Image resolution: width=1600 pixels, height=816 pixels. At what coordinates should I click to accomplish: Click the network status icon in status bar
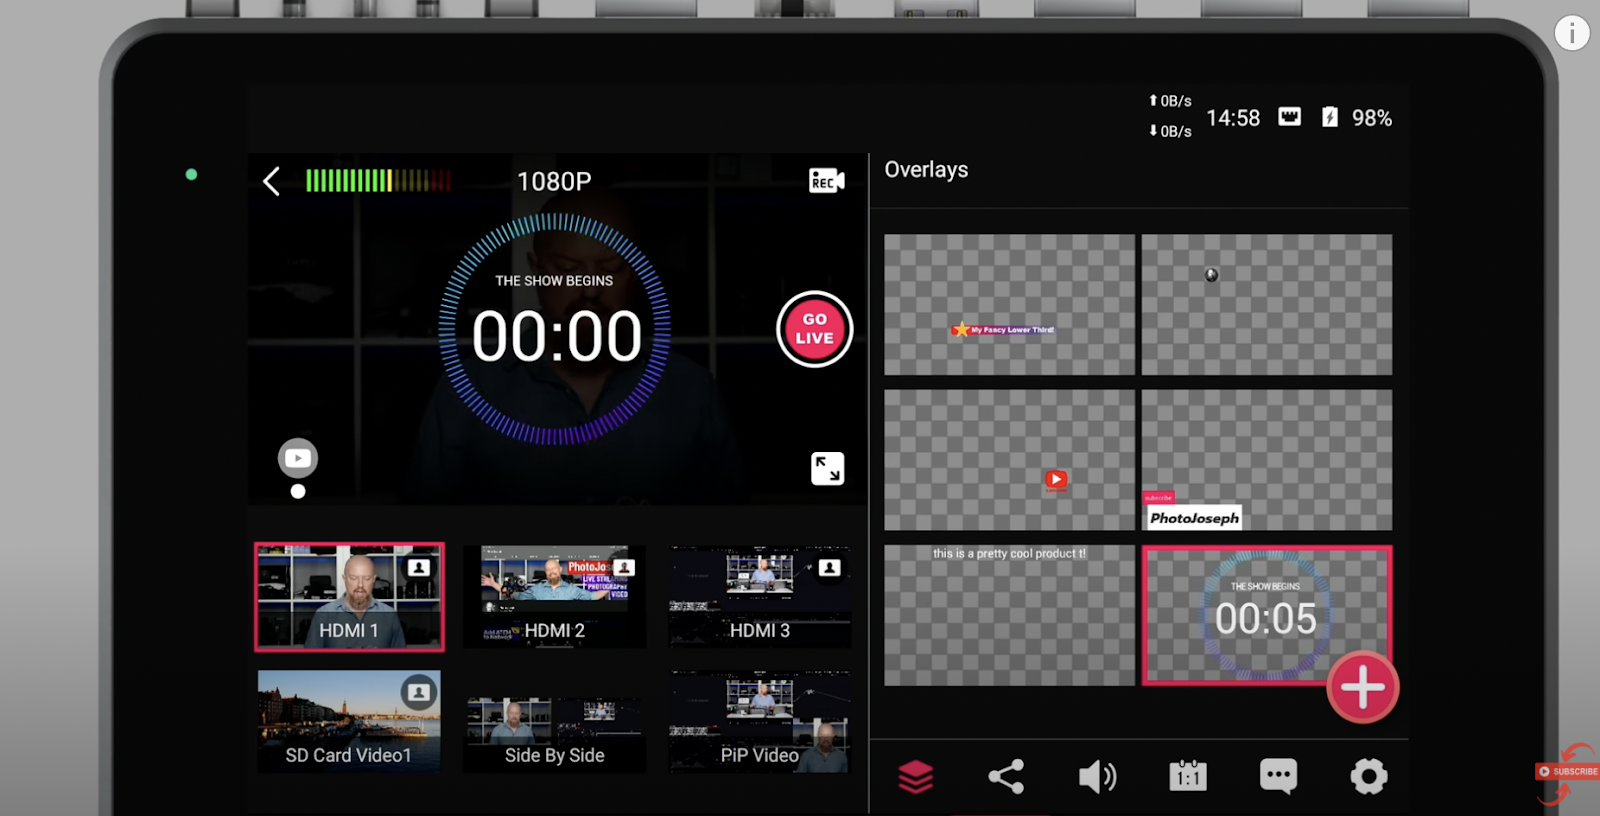point(1289,117)
